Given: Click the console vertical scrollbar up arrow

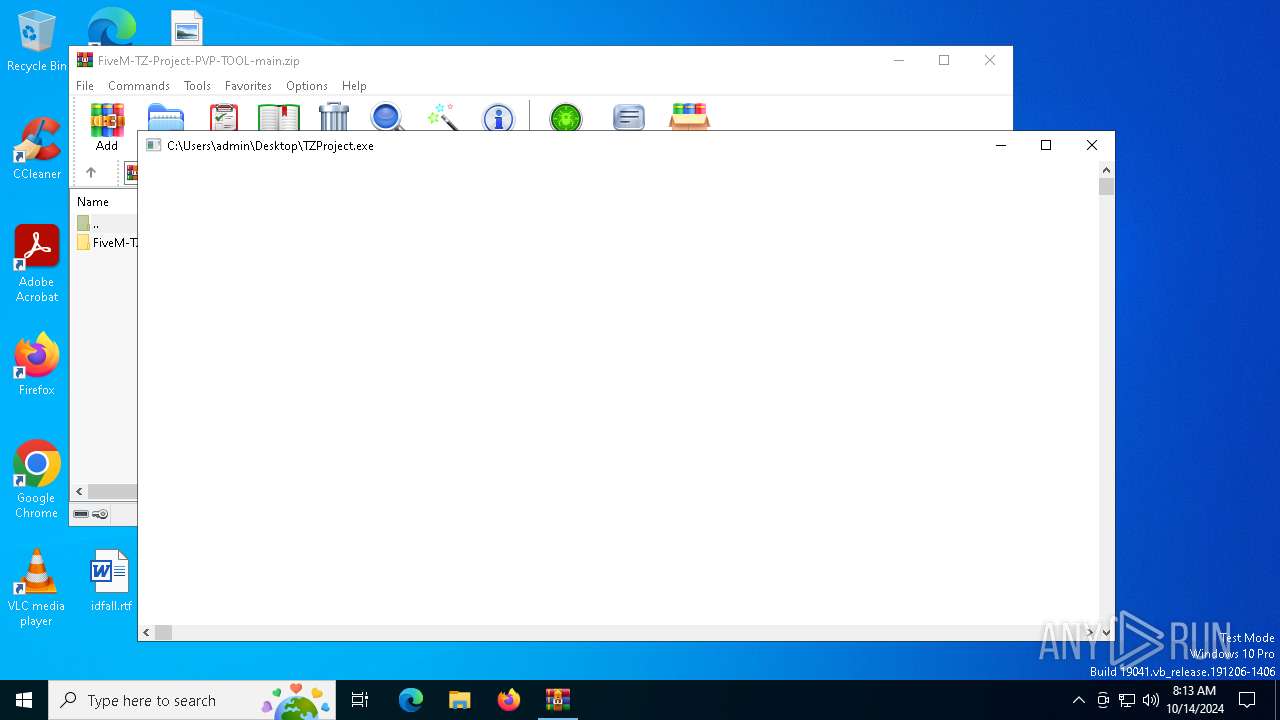Looking at the screenshot, I should [x=1106, y=170].
